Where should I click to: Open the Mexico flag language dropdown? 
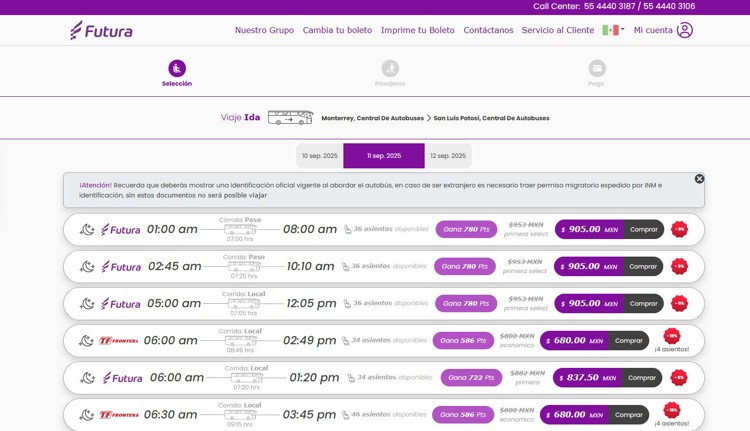point(613,30)
